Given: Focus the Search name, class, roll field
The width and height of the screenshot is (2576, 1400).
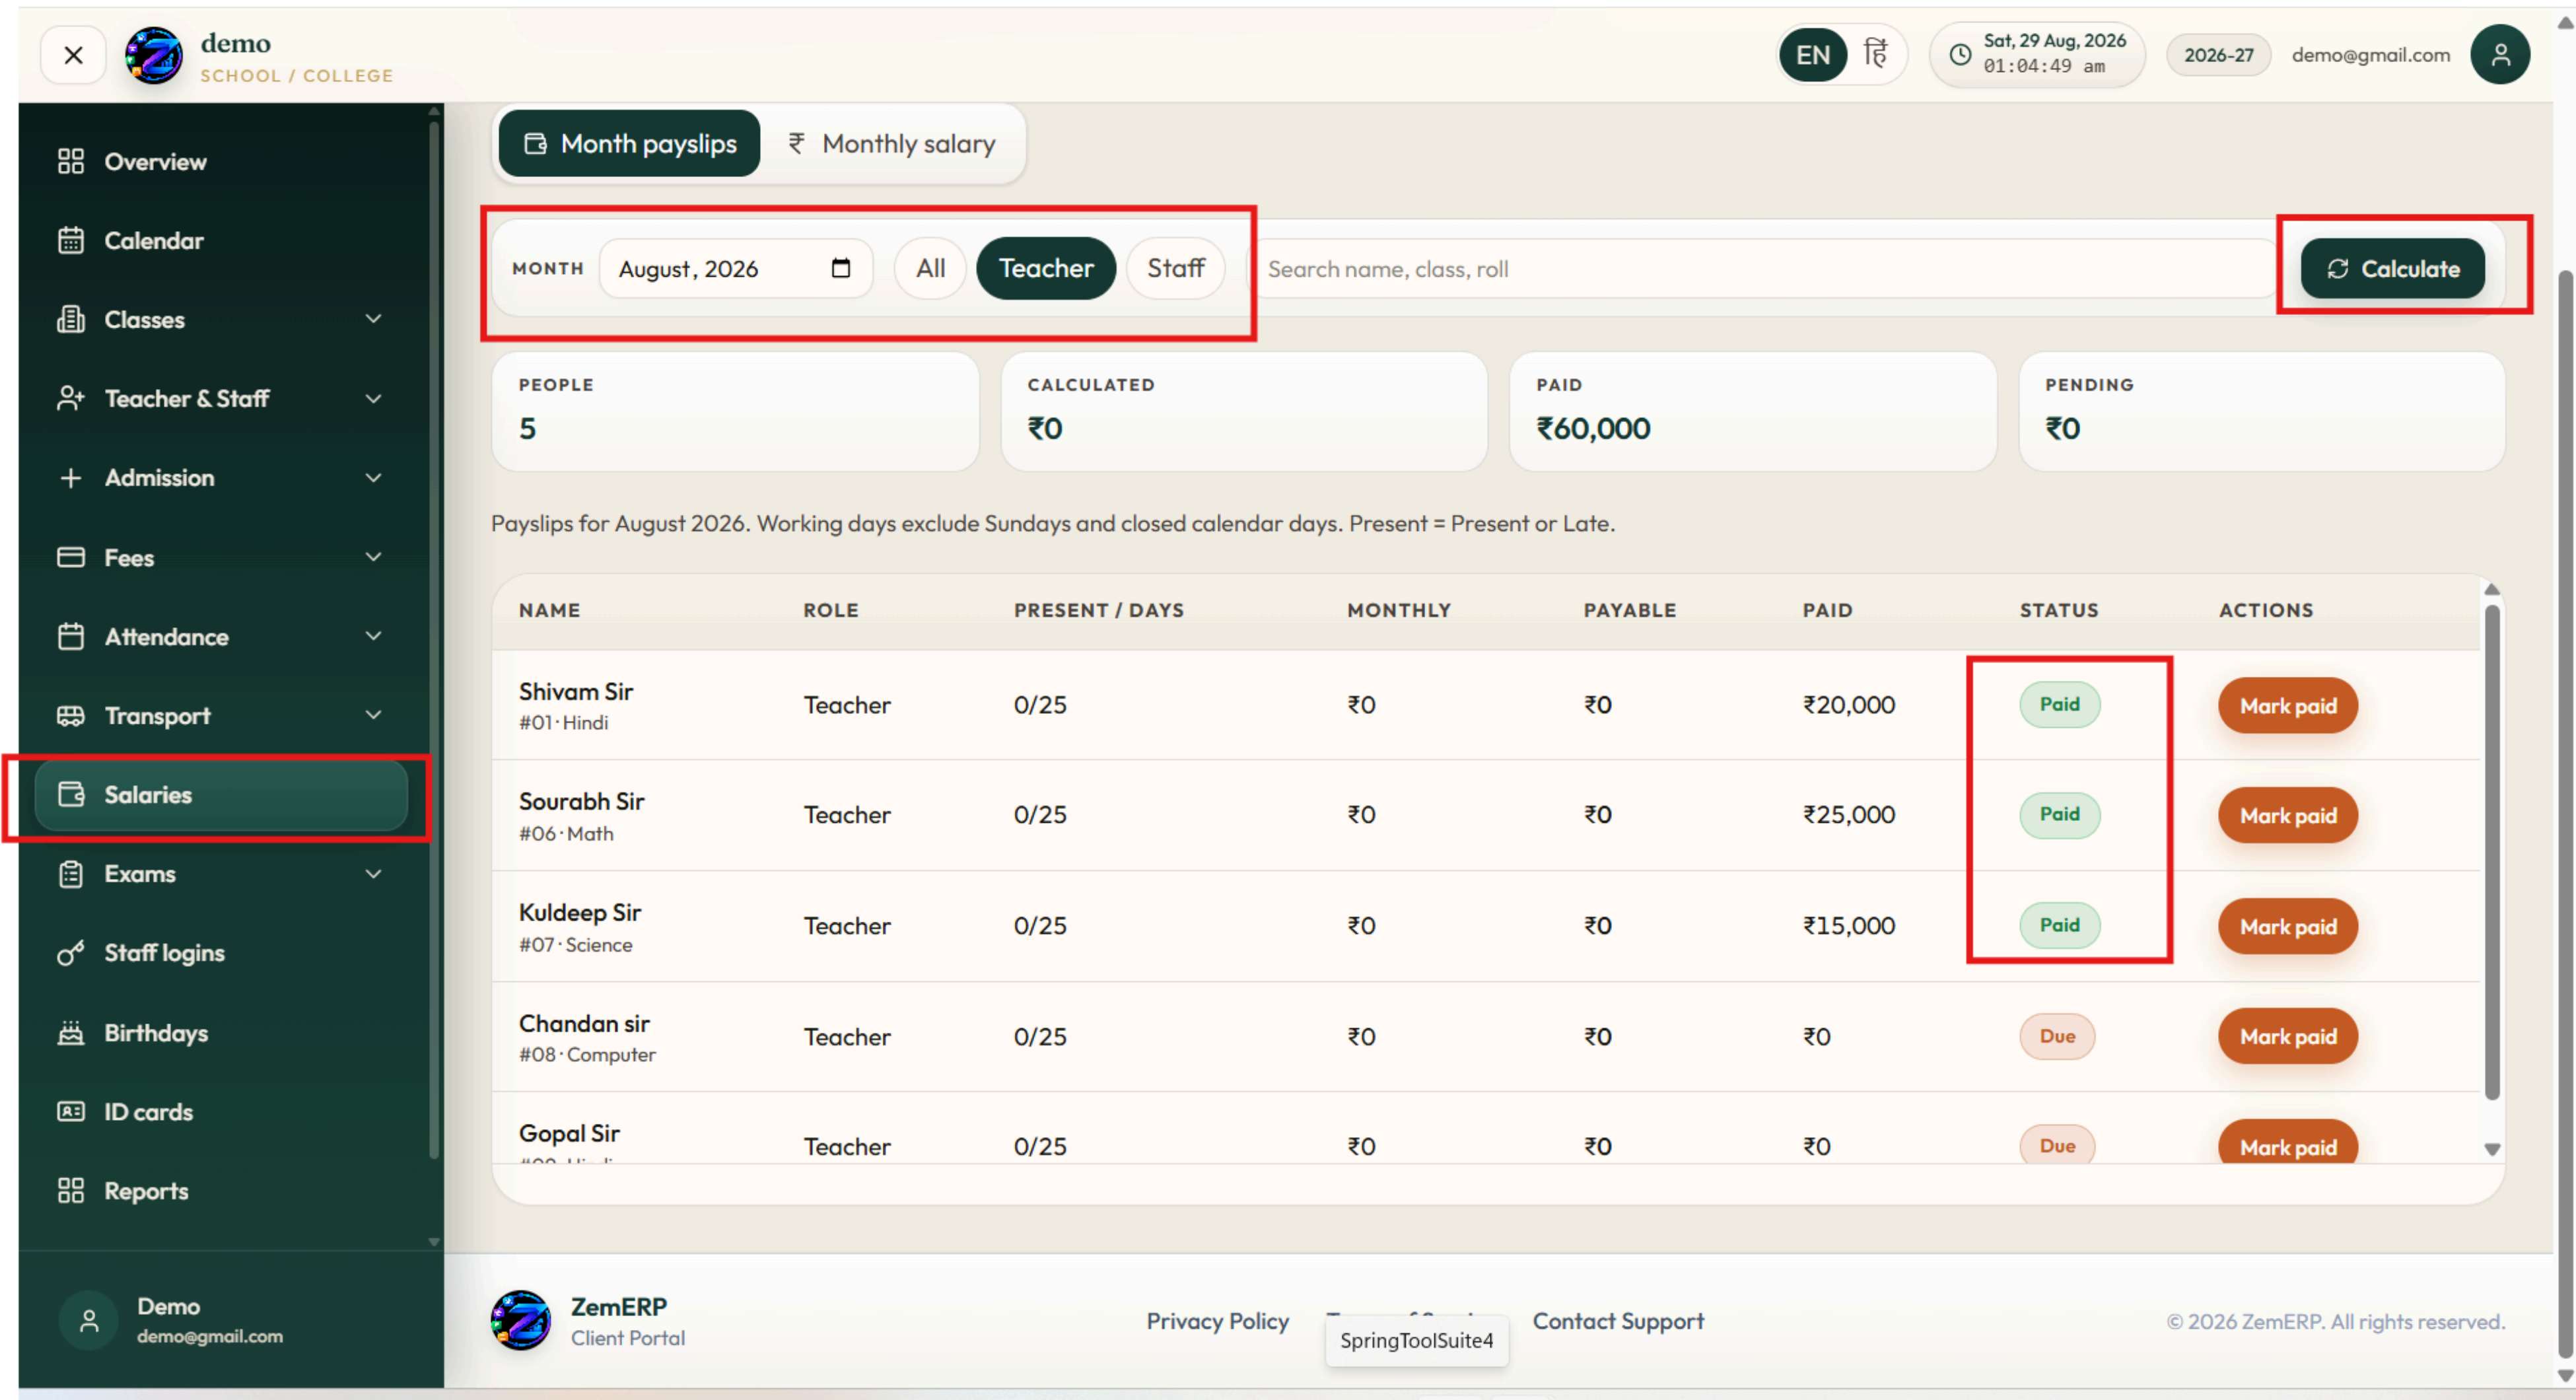Looking at the screenshot, I should [1765, 268].
